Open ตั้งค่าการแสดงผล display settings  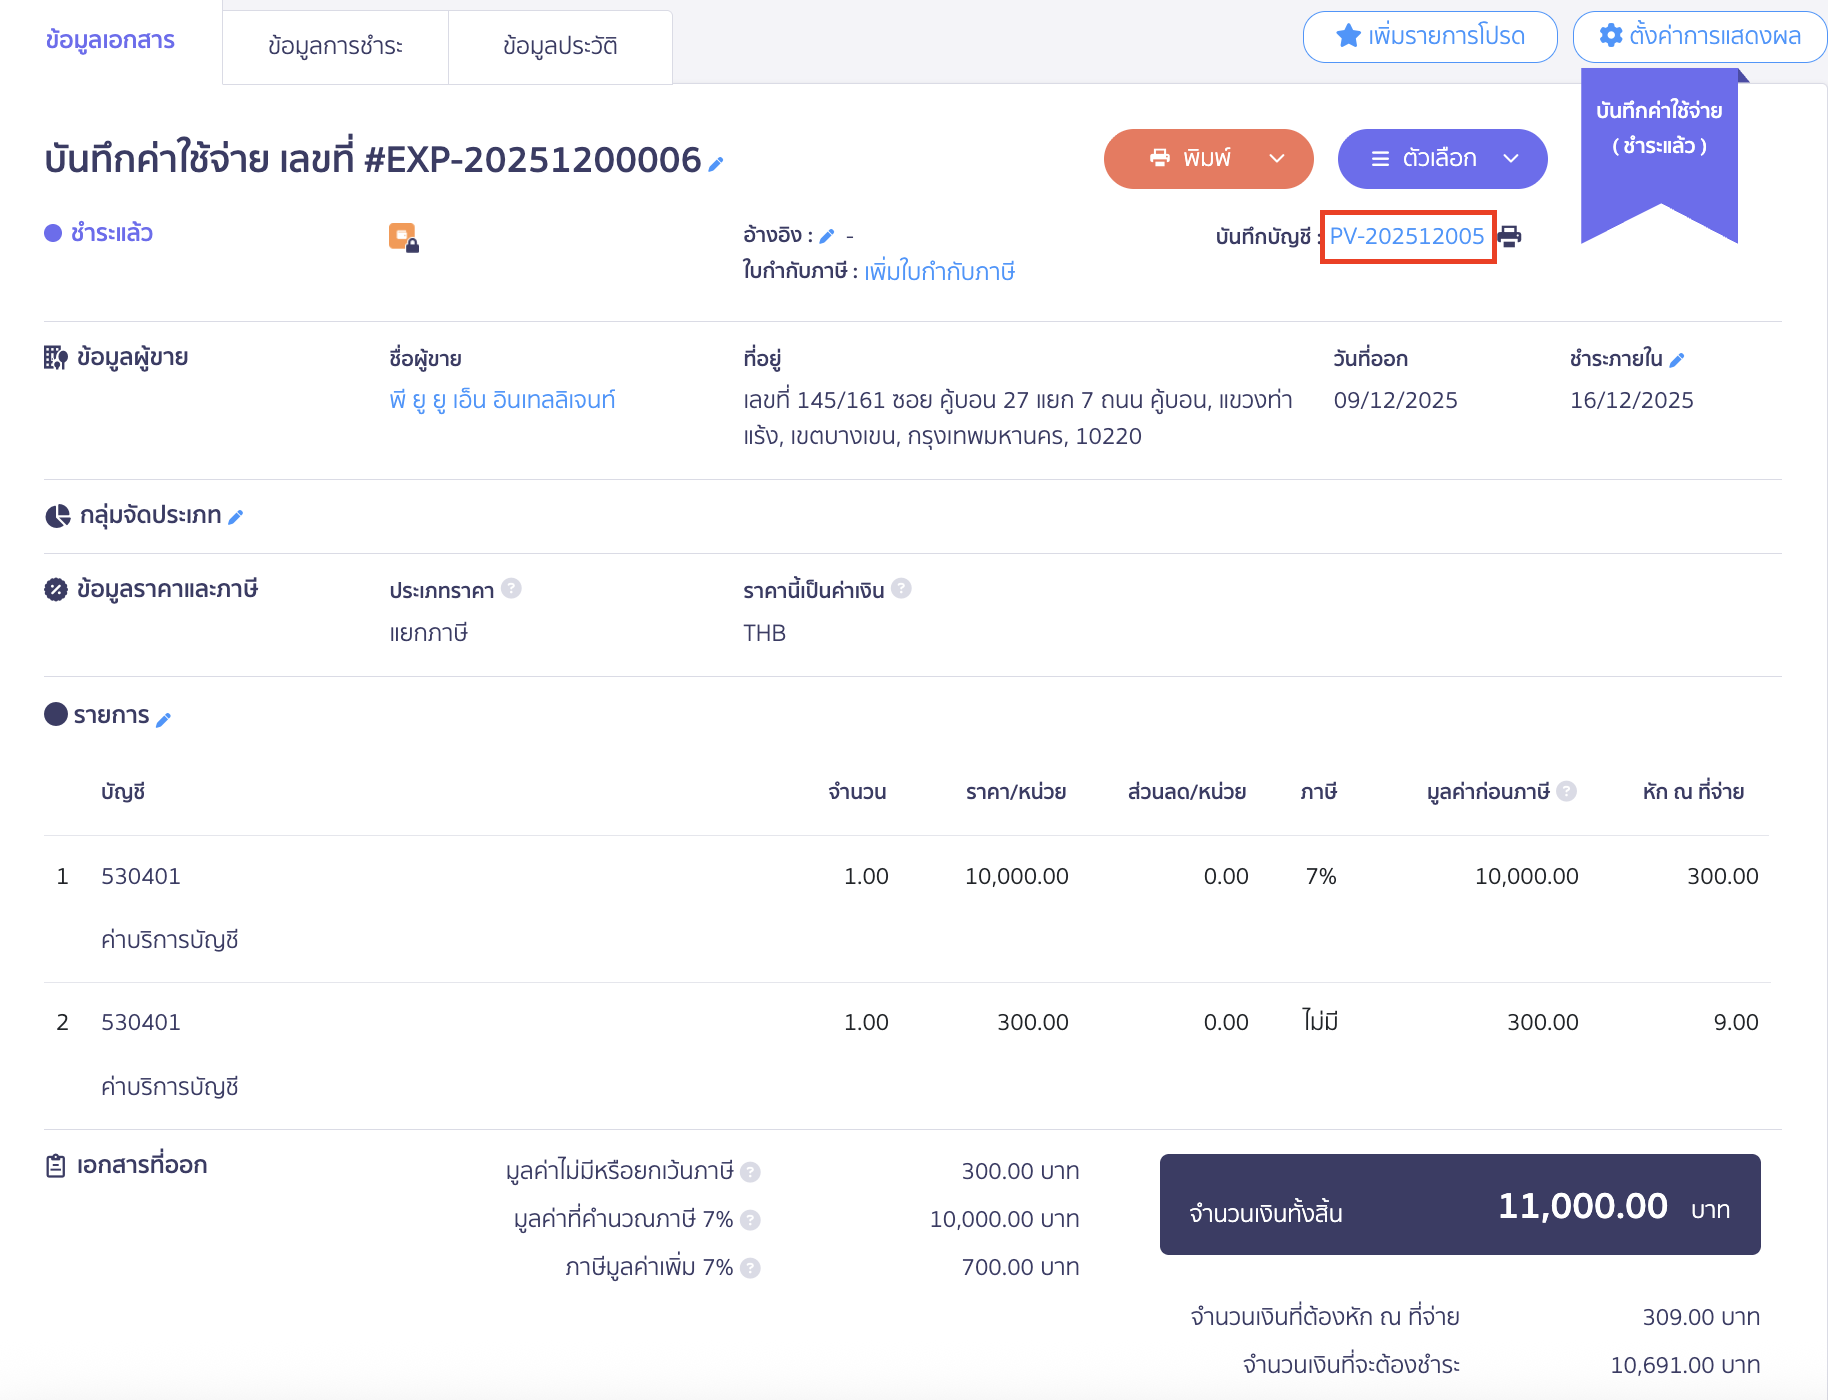point(1700,37)
